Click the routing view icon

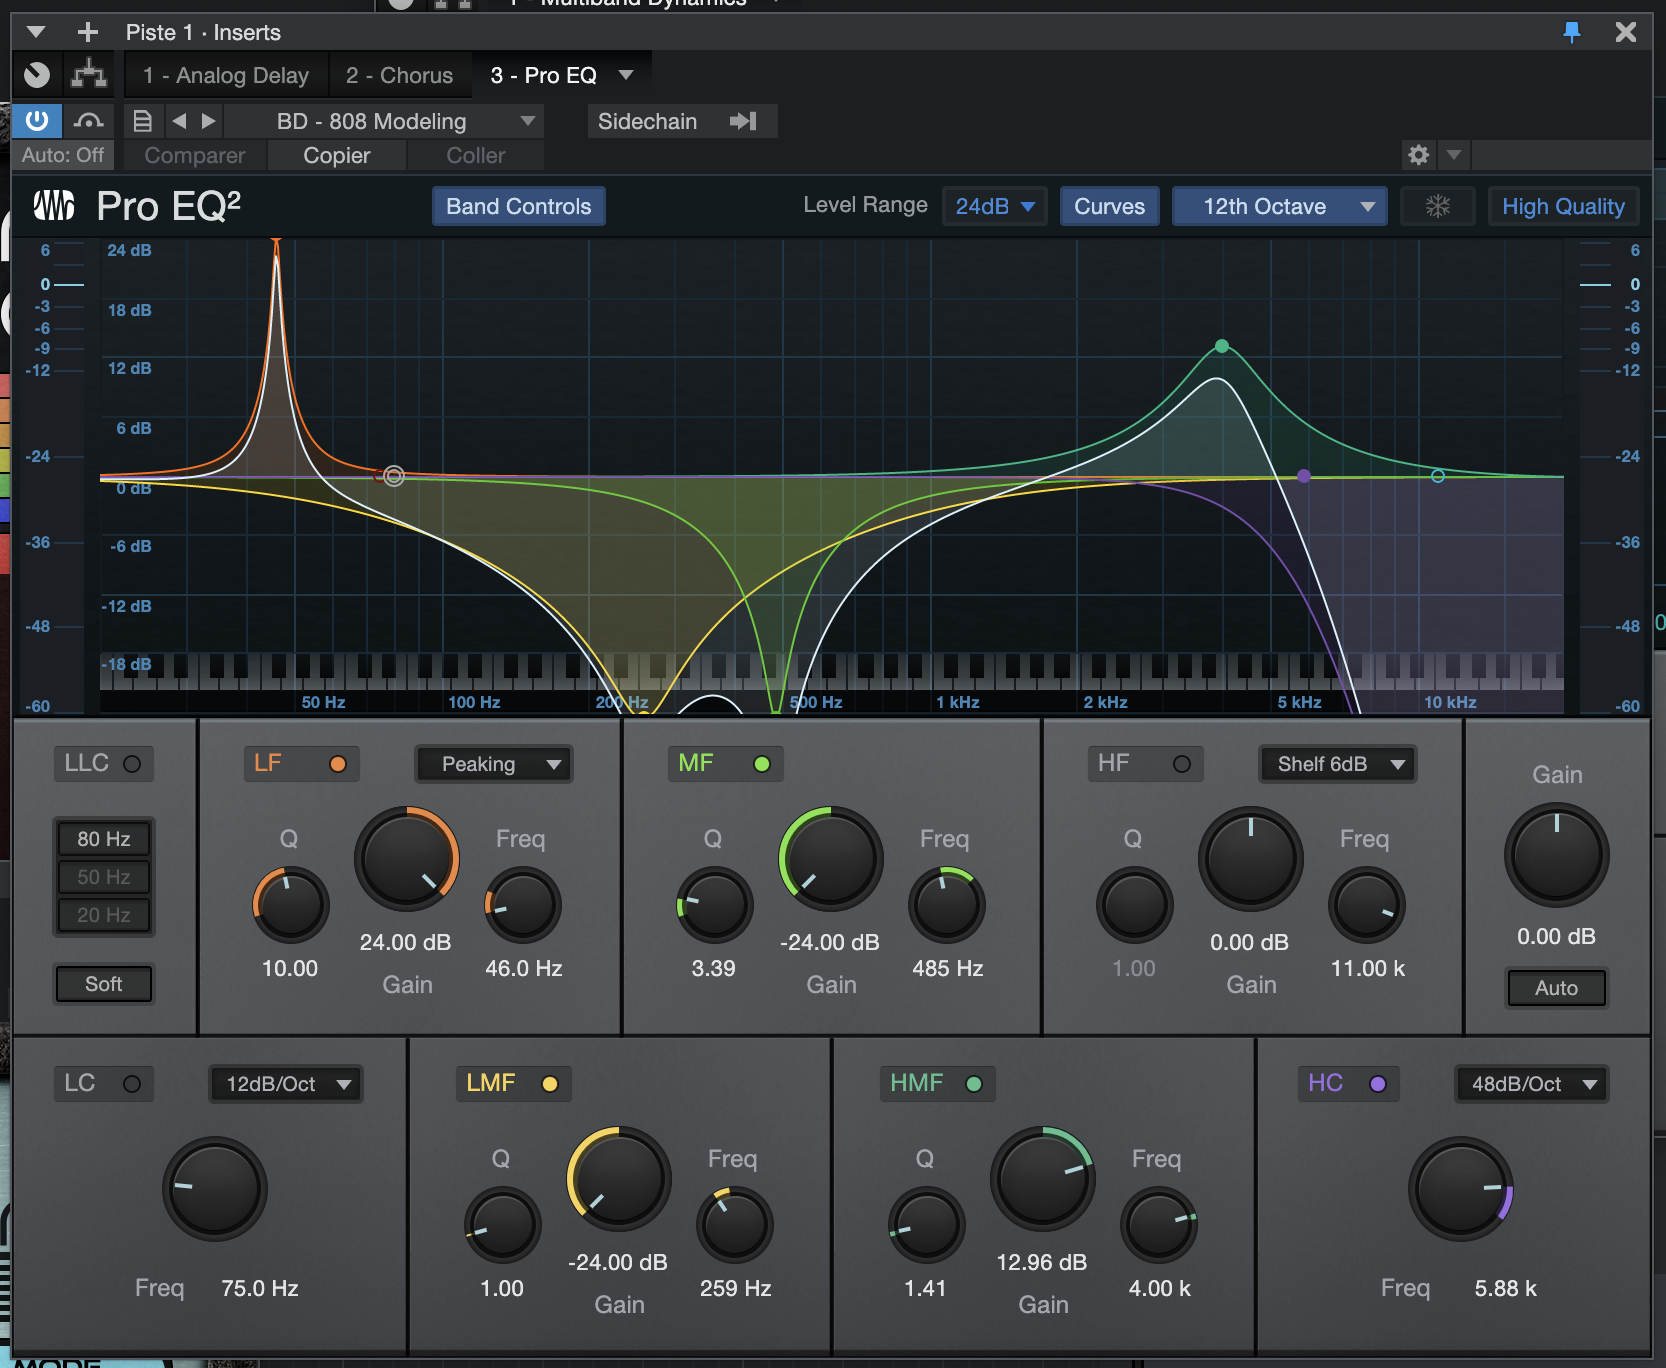pos(89,75)
